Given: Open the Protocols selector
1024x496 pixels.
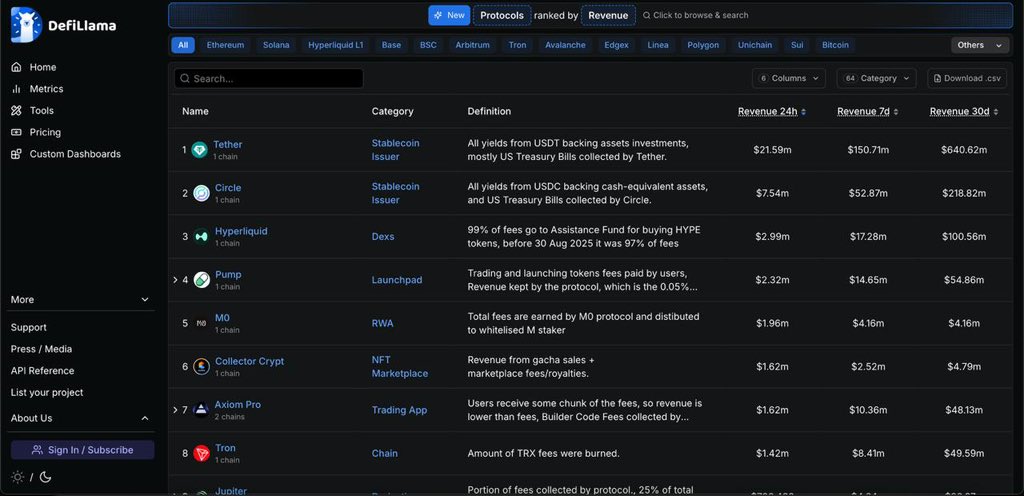Looking at the screenshot, I should coord(502,15).
